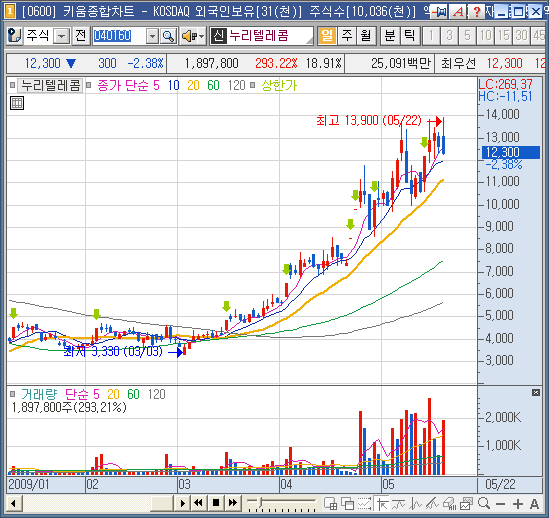Choose the 10 interval button
This screenshot has width=549, height=518.
tap(486, 36)
